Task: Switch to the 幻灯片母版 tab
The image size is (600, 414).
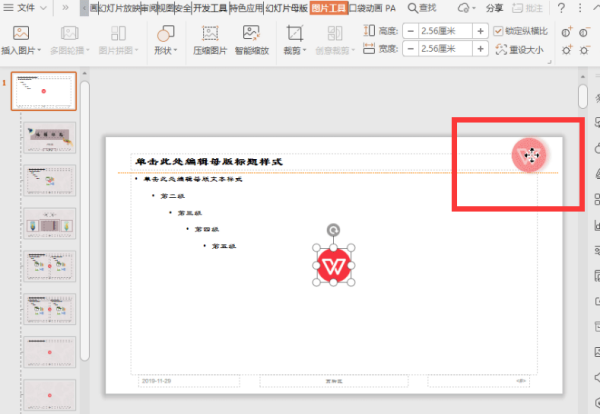Action: tap(287, 8)
